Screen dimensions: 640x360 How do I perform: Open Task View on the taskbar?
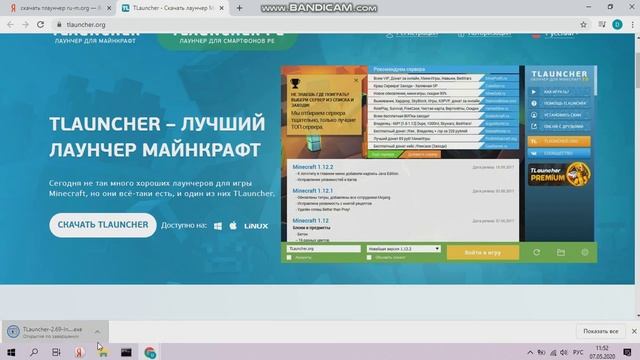[x=56, y=352]
